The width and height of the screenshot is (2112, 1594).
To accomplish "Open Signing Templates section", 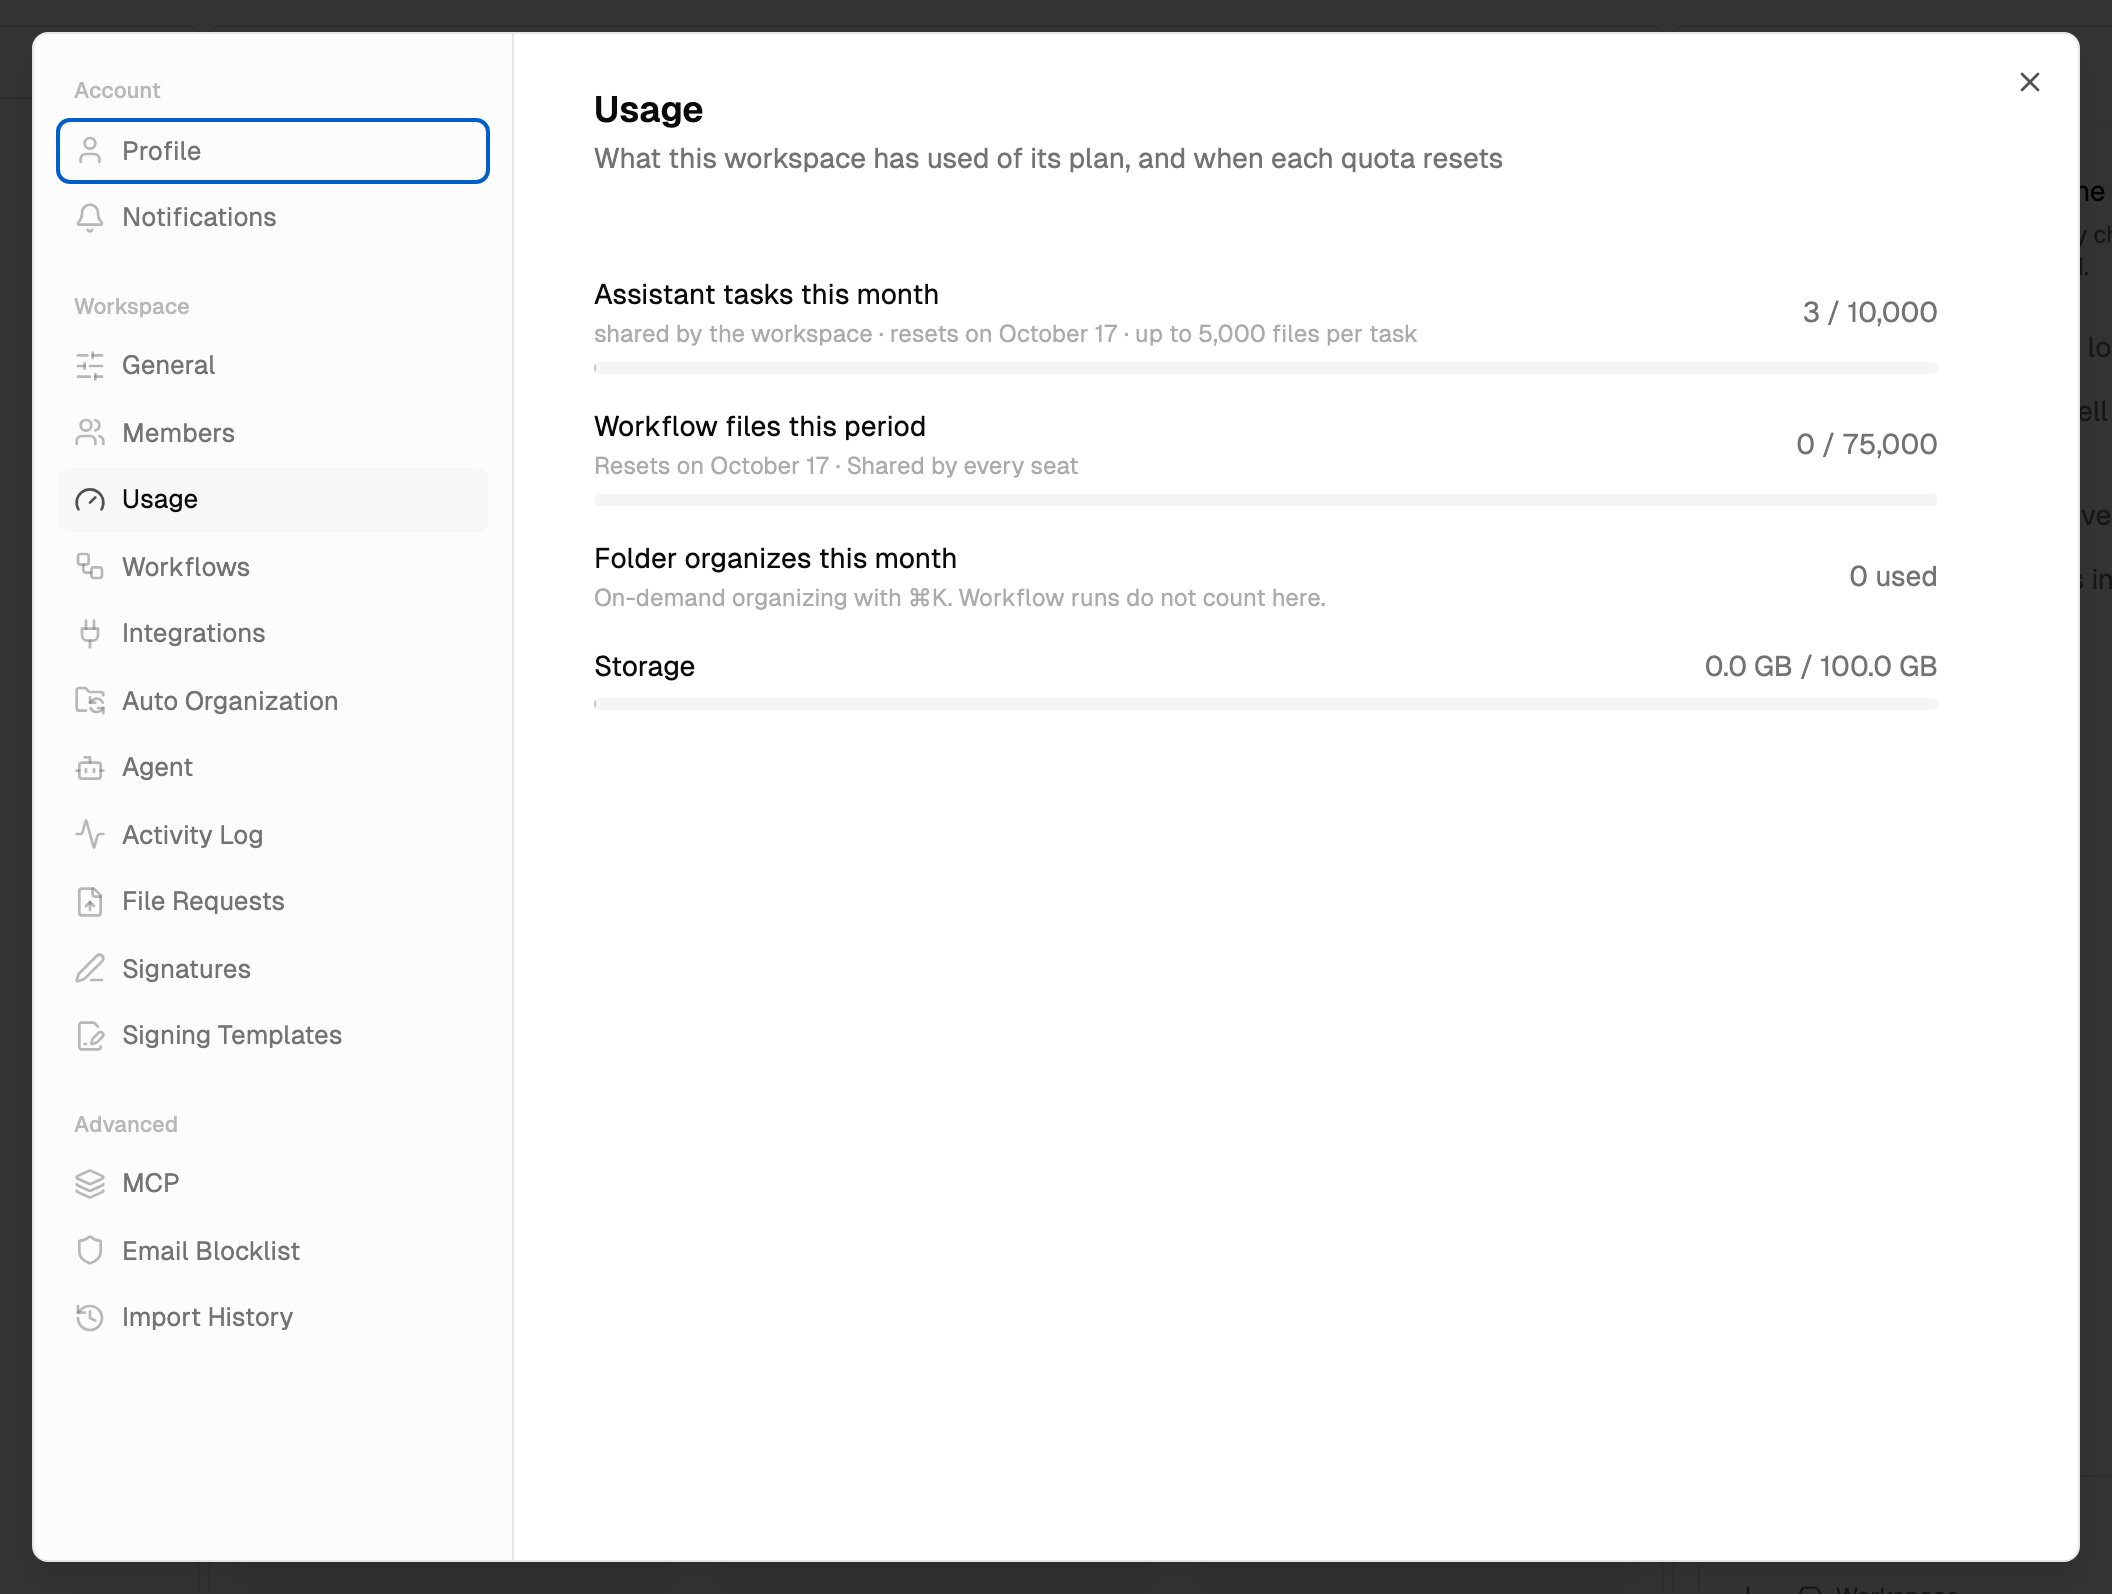I will 273,1035.
